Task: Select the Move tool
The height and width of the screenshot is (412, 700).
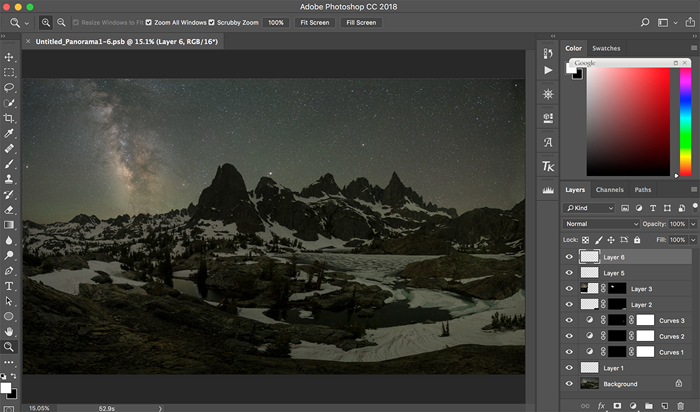Action: [x=9, y=57]
